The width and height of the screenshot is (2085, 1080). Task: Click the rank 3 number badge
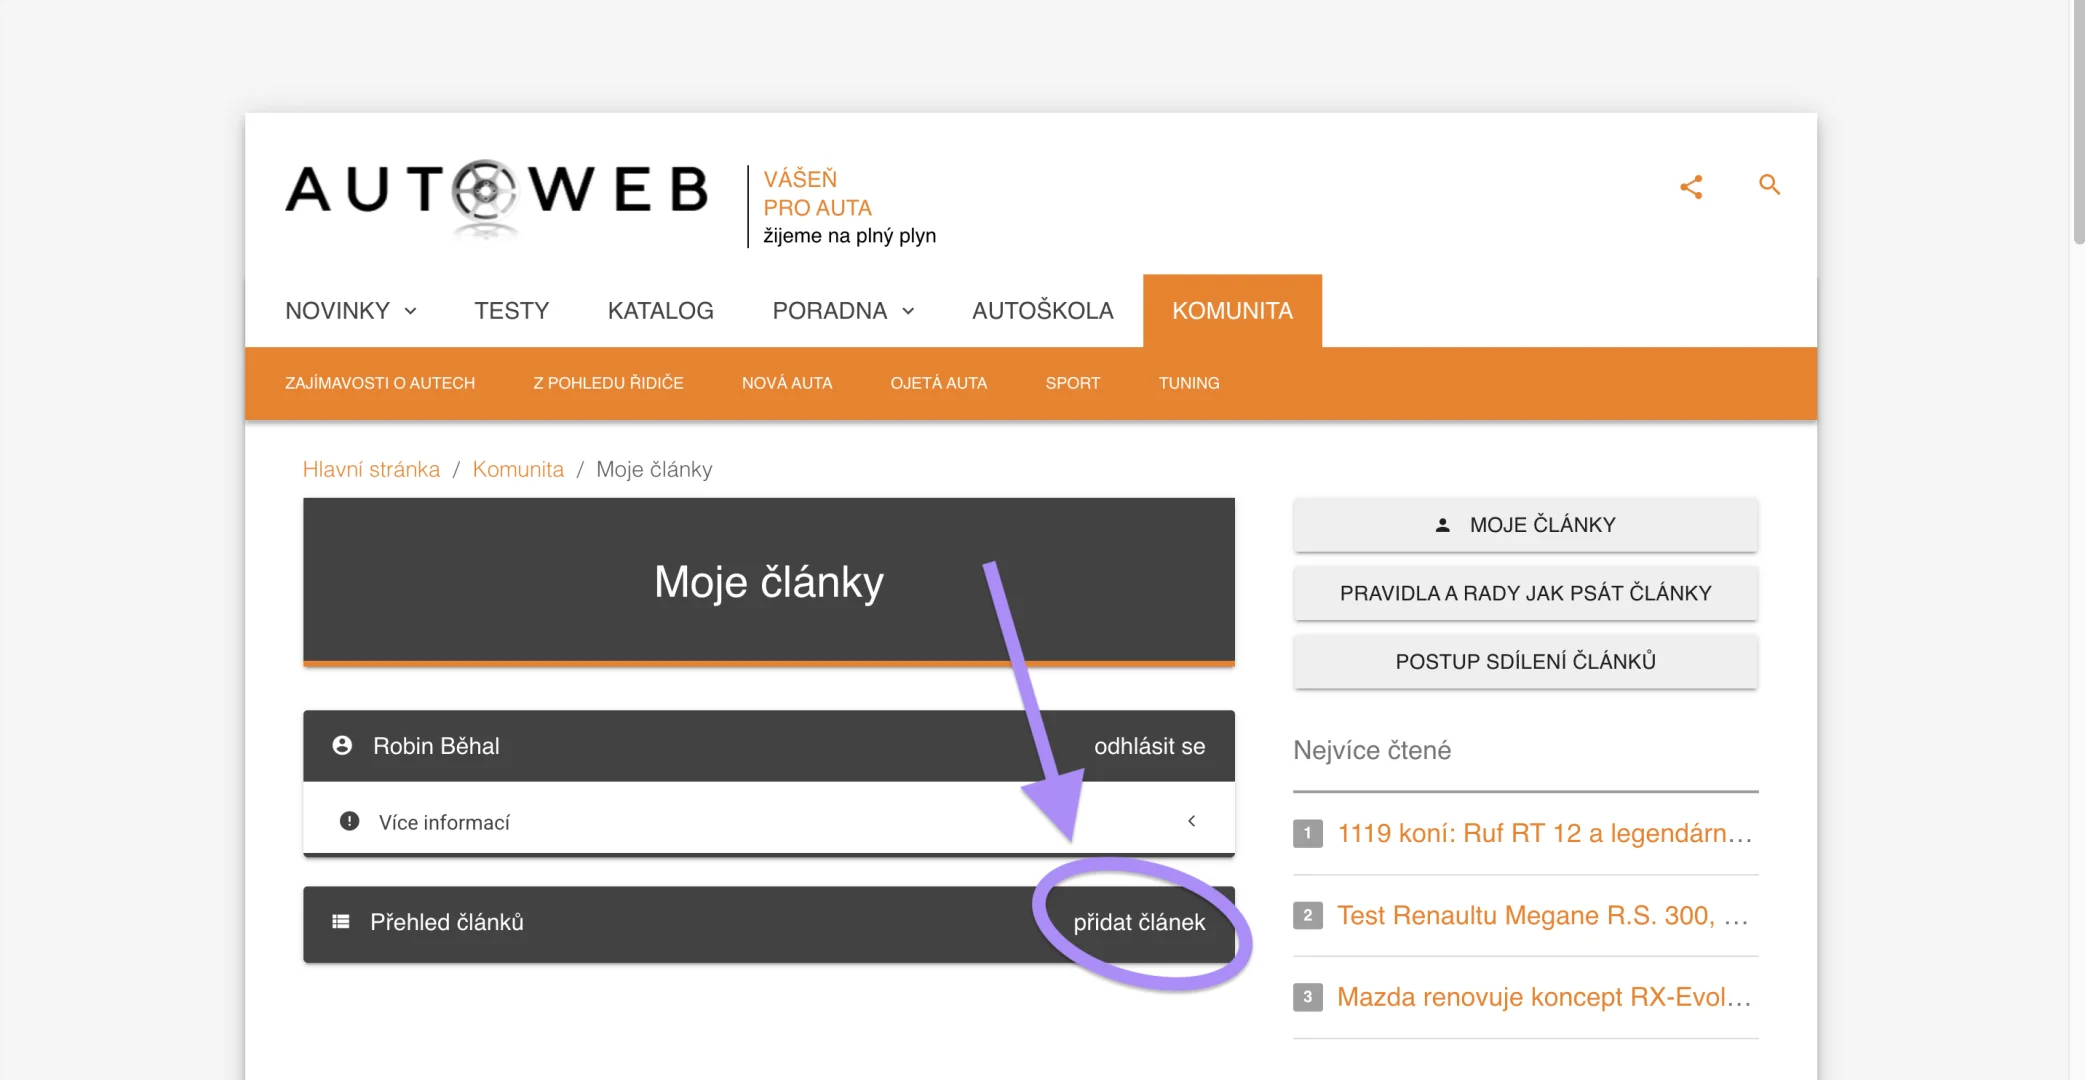[x=1307, y=997]
